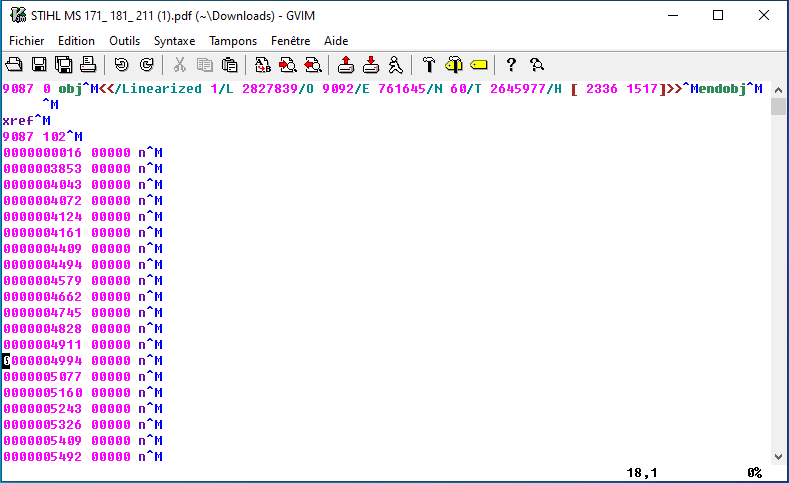
Task: Click the Save all files icon
Action: [63, 65]
